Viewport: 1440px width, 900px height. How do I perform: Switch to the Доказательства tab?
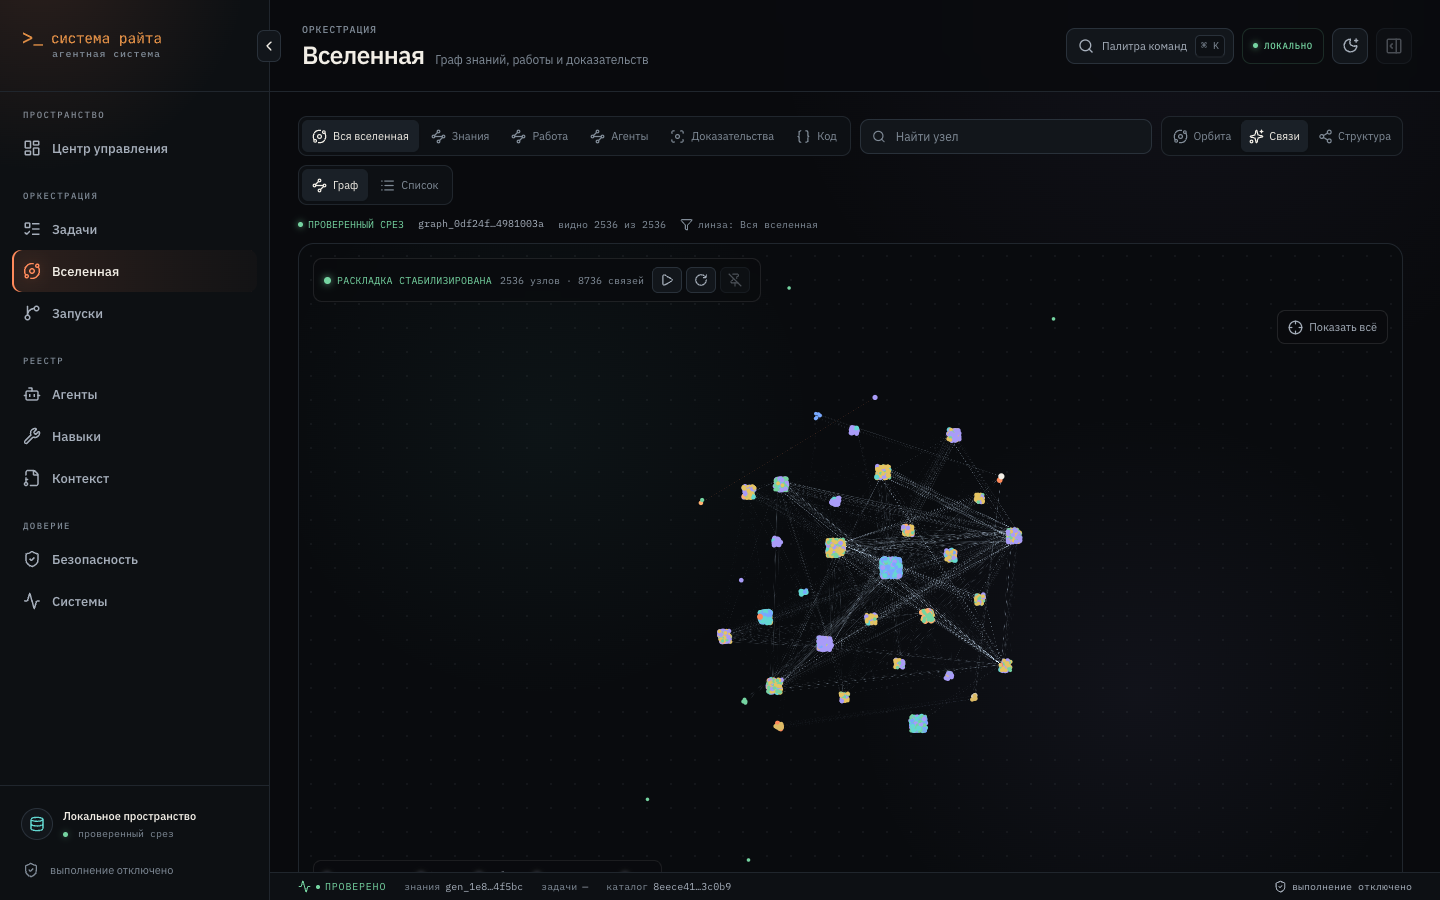tap(722, 136)
